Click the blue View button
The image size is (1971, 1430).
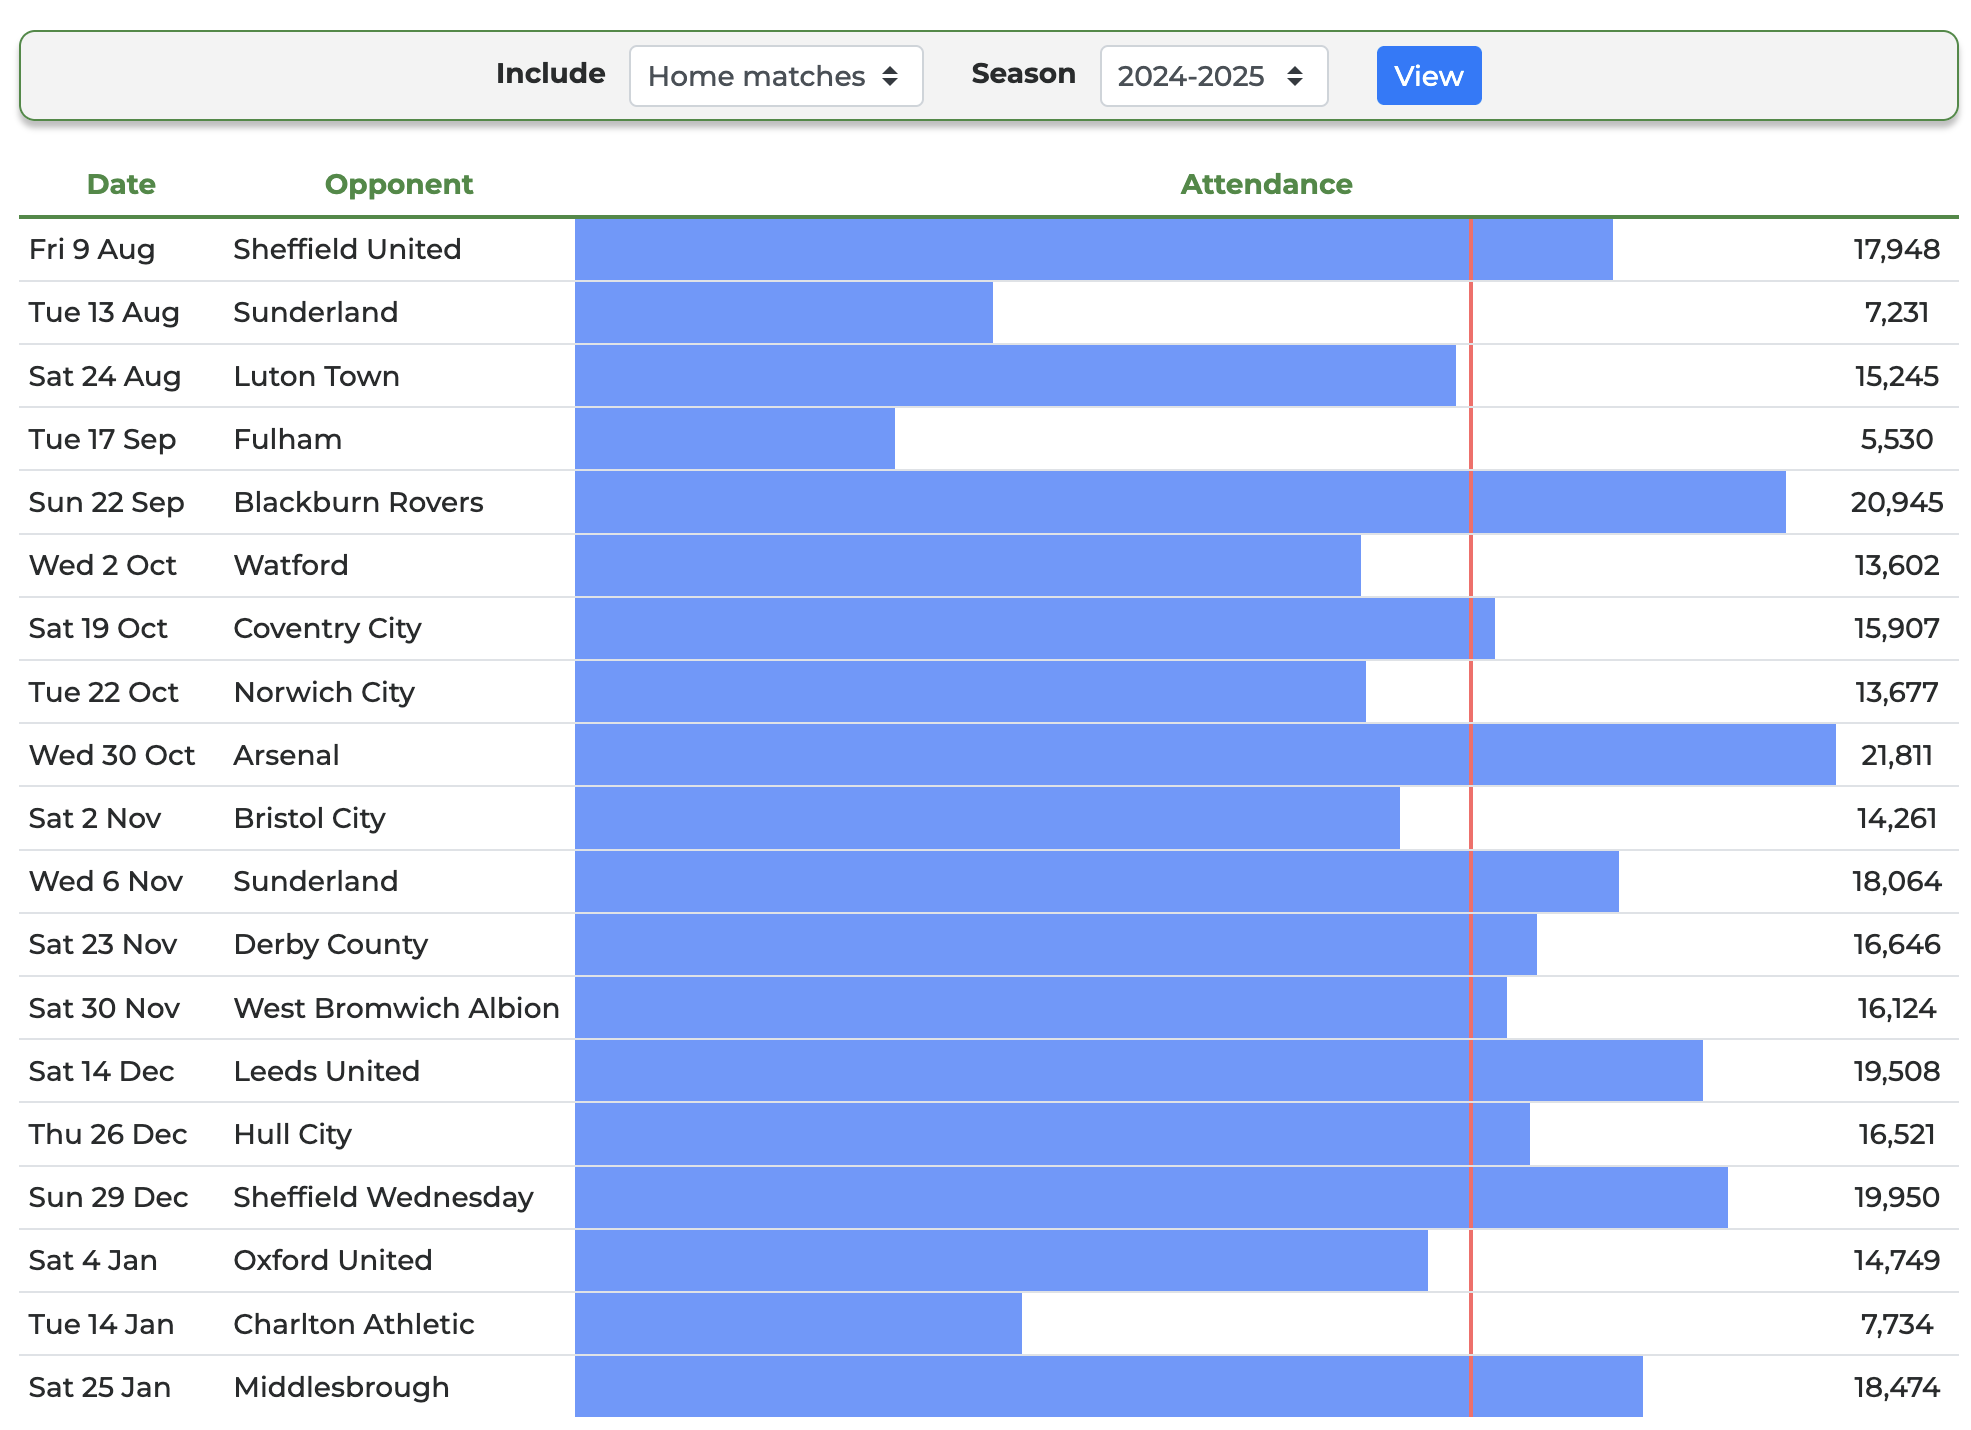1428,76
